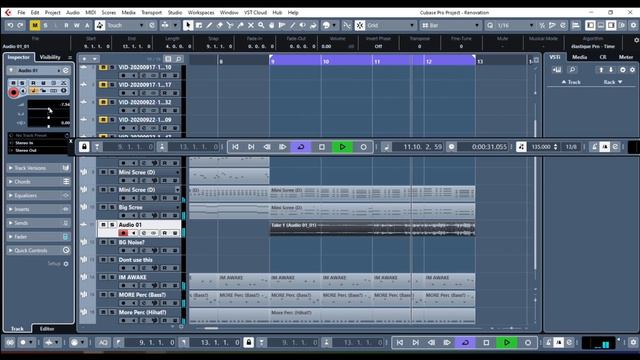Screen dimensions: 640x360
Task: Open the Inspector Setup gear
Action: [66, 264]
